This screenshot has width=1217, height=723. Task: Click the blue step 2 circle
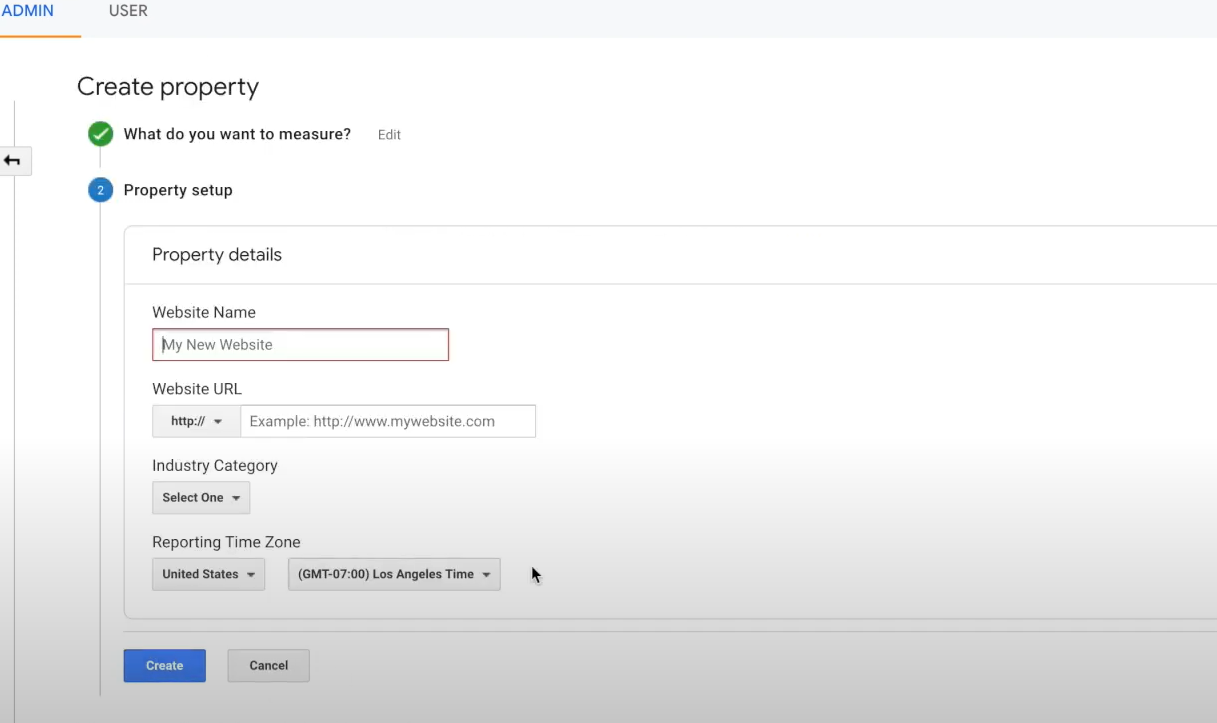[x=100, y=190]
